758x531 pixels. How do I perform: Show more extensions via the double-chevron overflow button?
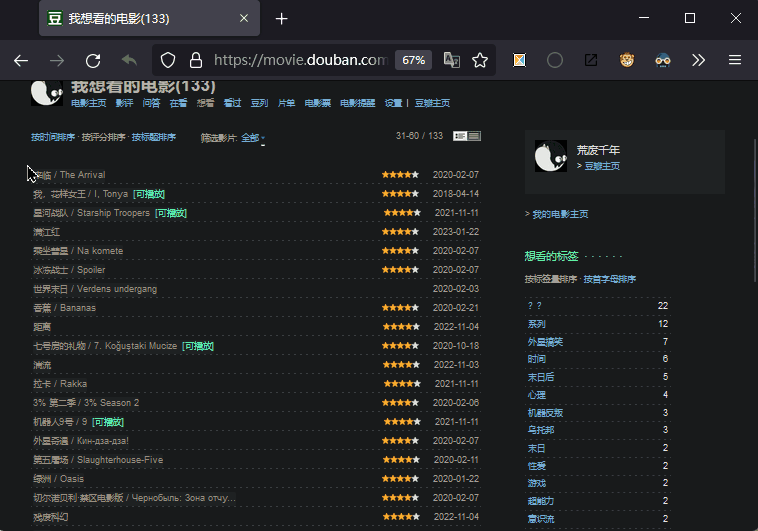698,60
